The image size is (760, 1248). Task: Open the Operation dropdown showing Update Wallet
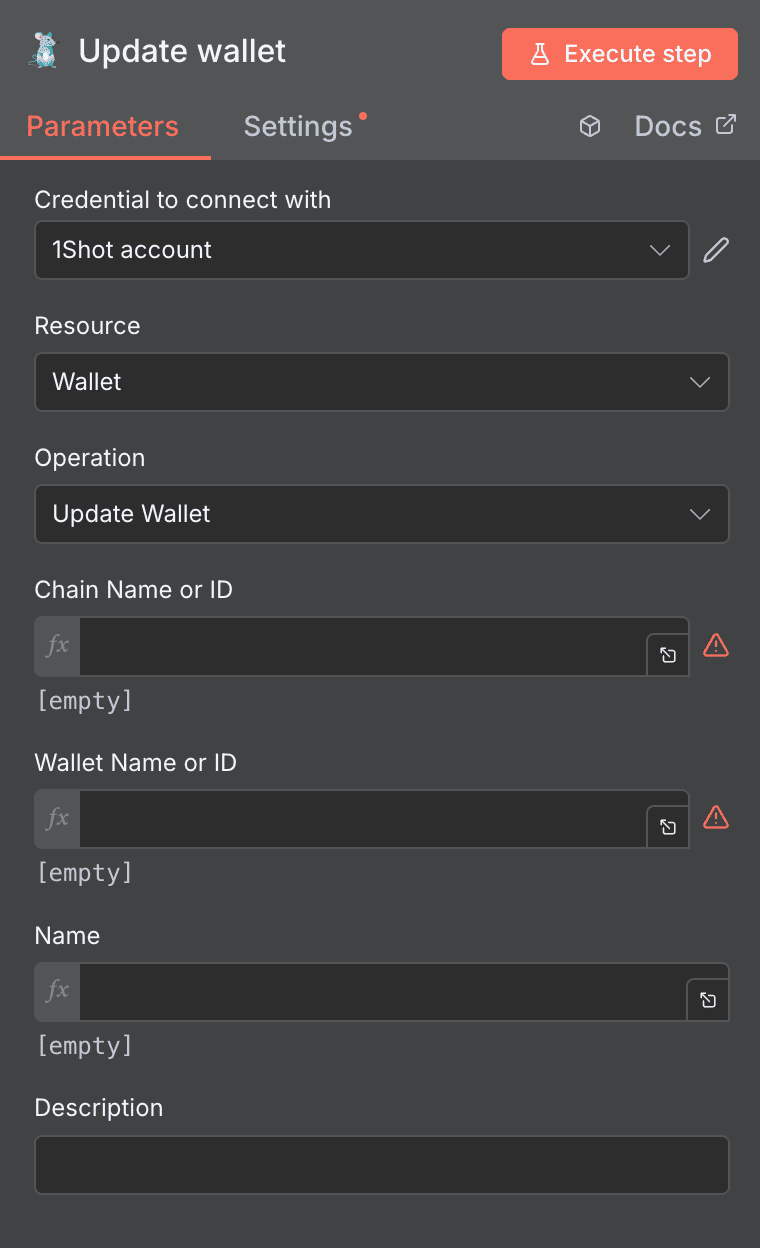tap(381, 514)
